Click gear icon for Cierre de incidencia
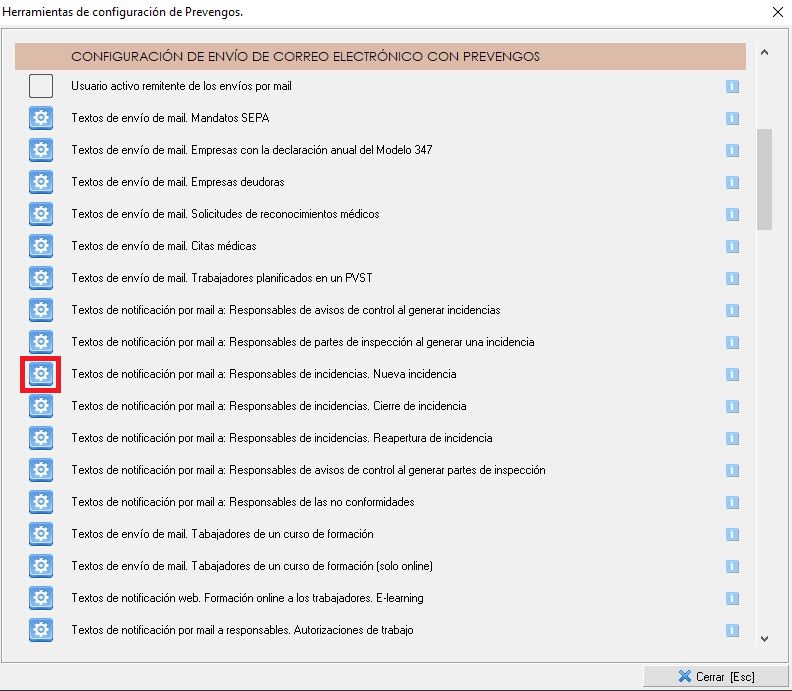This screenshot has width=792, height=691. [x=41, y=406]
